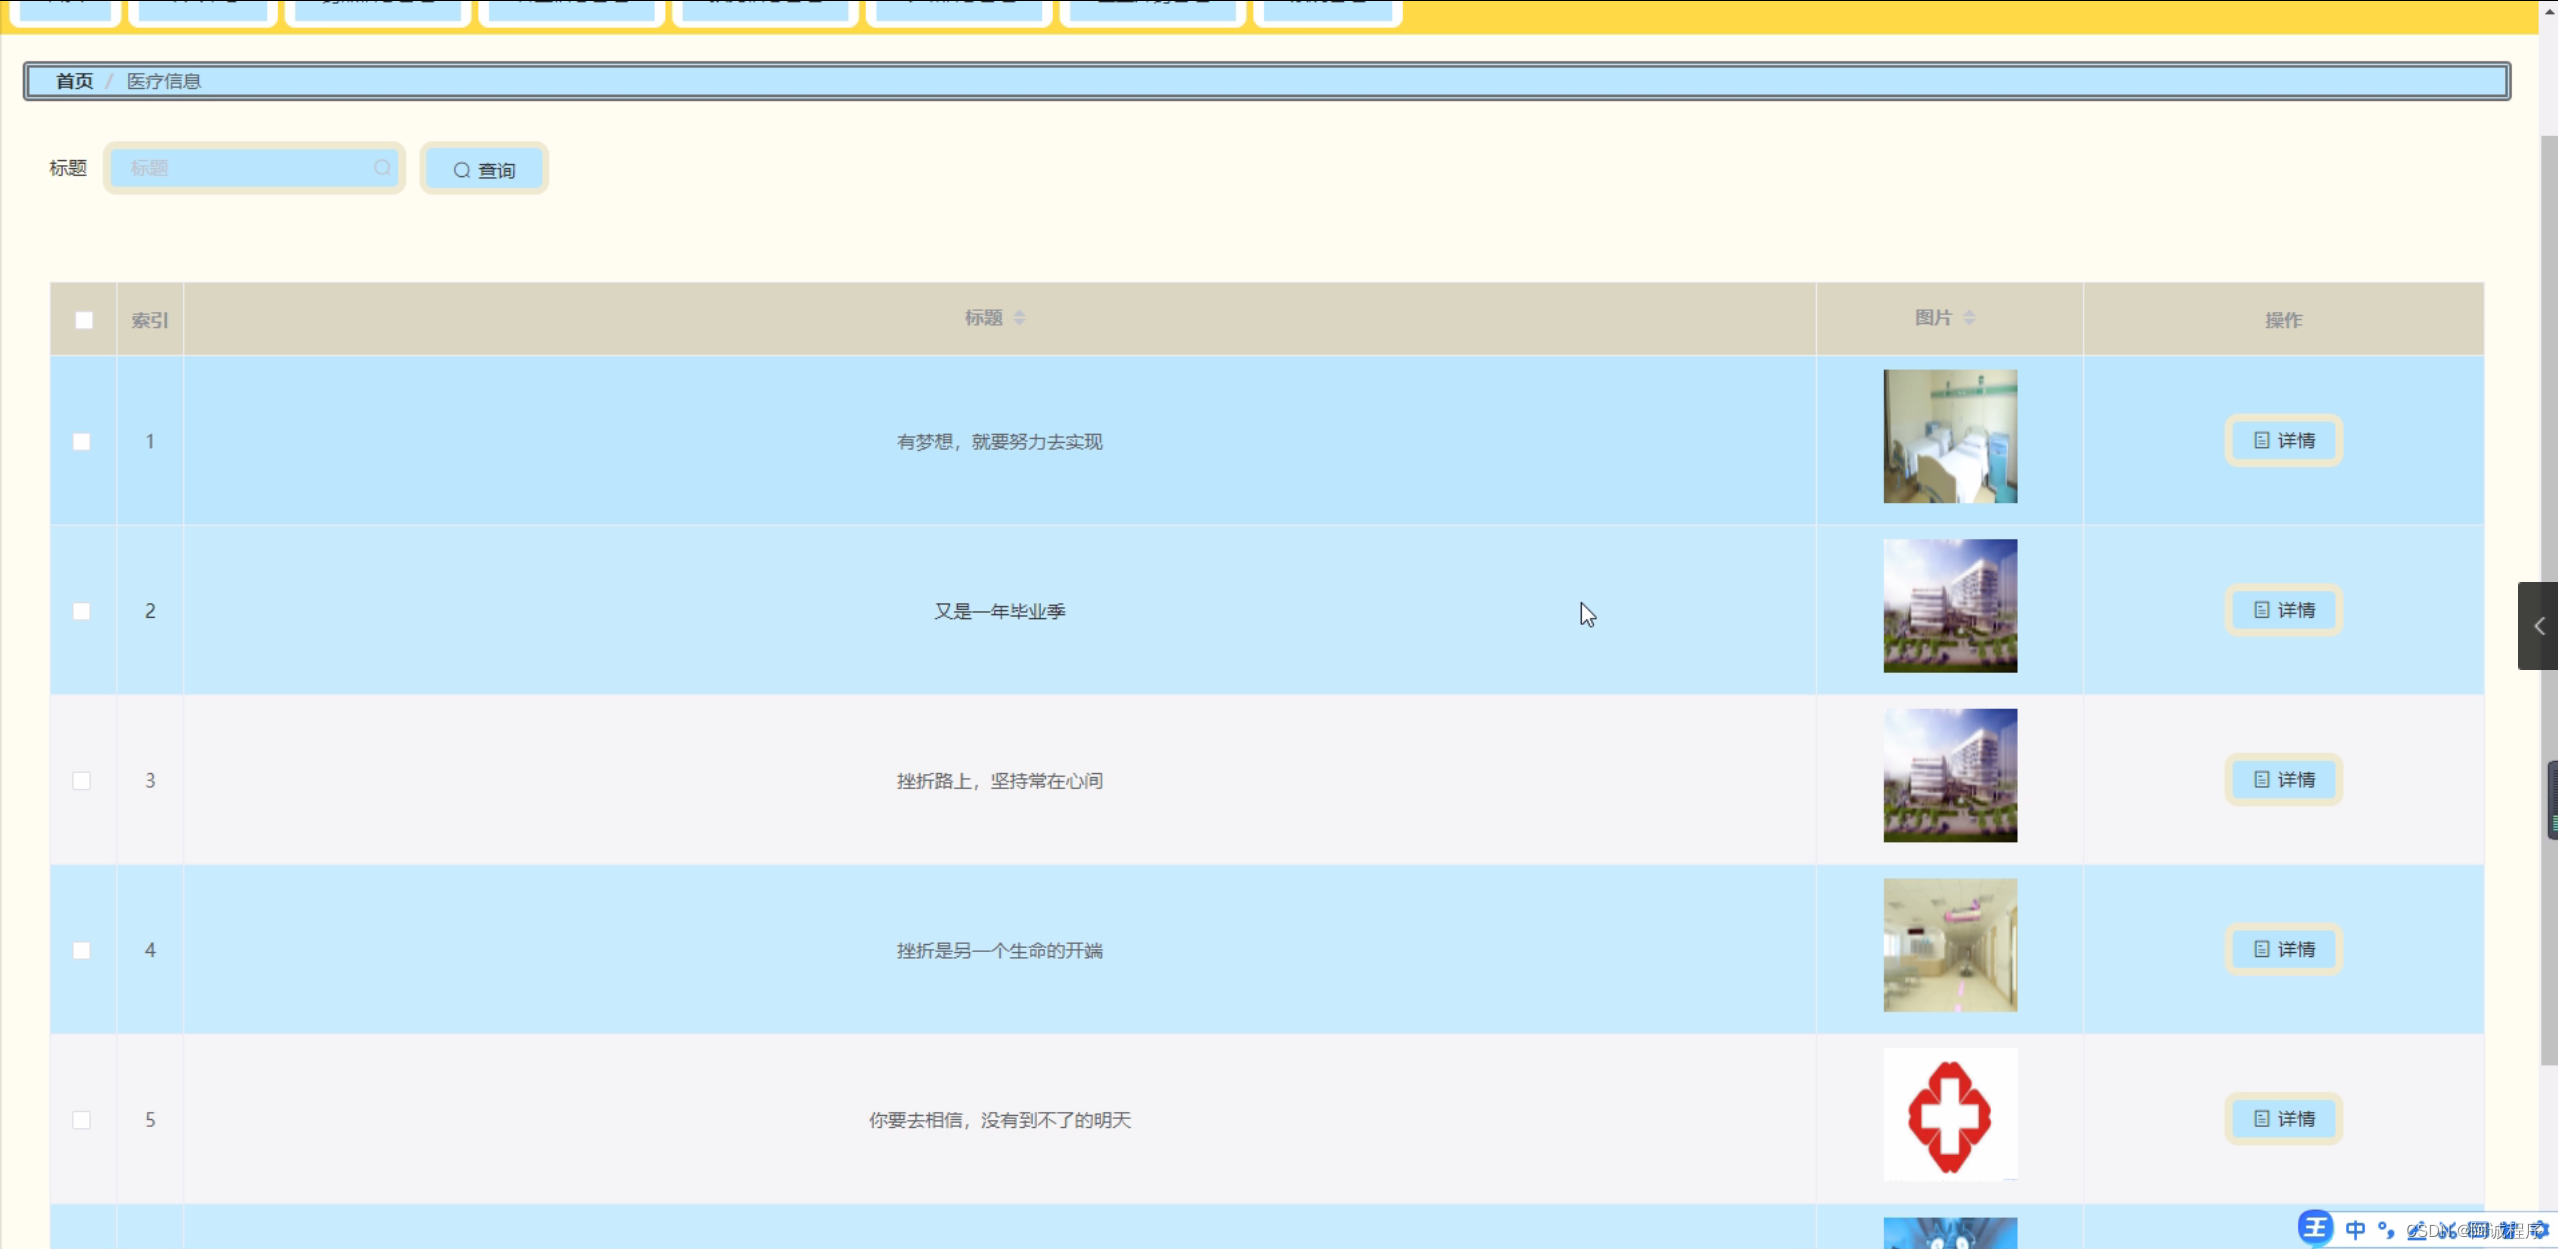Viewport: 2558px width, 1249px height.
Task: Click the magnifier icon inside the 标题 field
Action: point(382,168)
